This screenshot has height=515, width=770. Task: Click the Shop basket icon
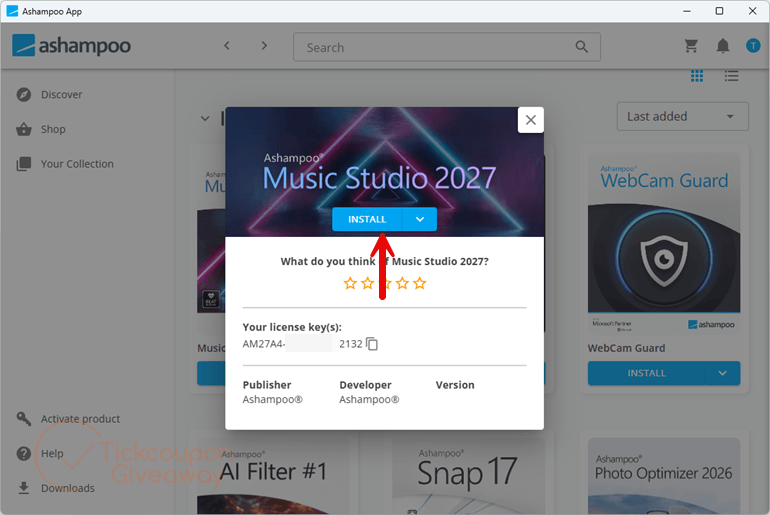(x=24, y=129)
